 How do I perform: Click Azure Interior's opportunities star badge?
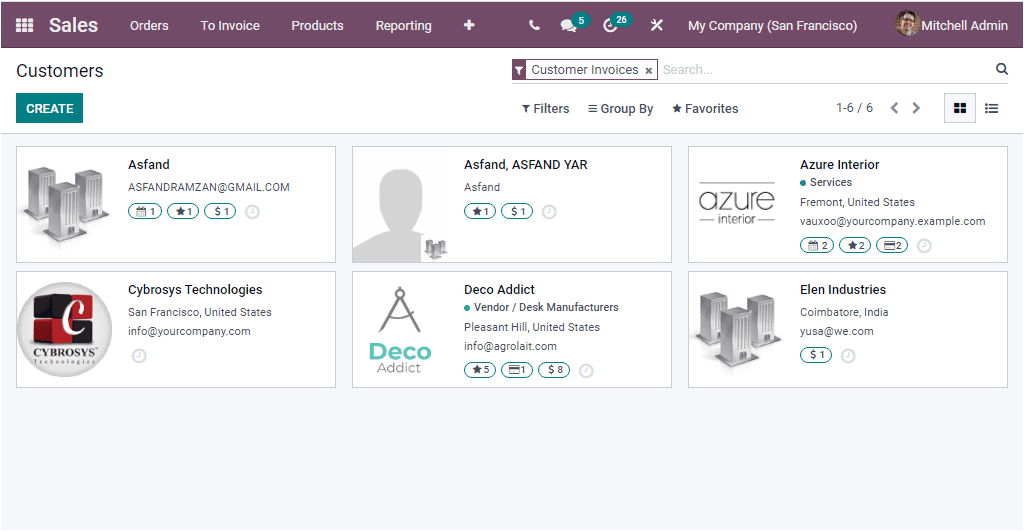pyautogui.click(x=855, y=246)
